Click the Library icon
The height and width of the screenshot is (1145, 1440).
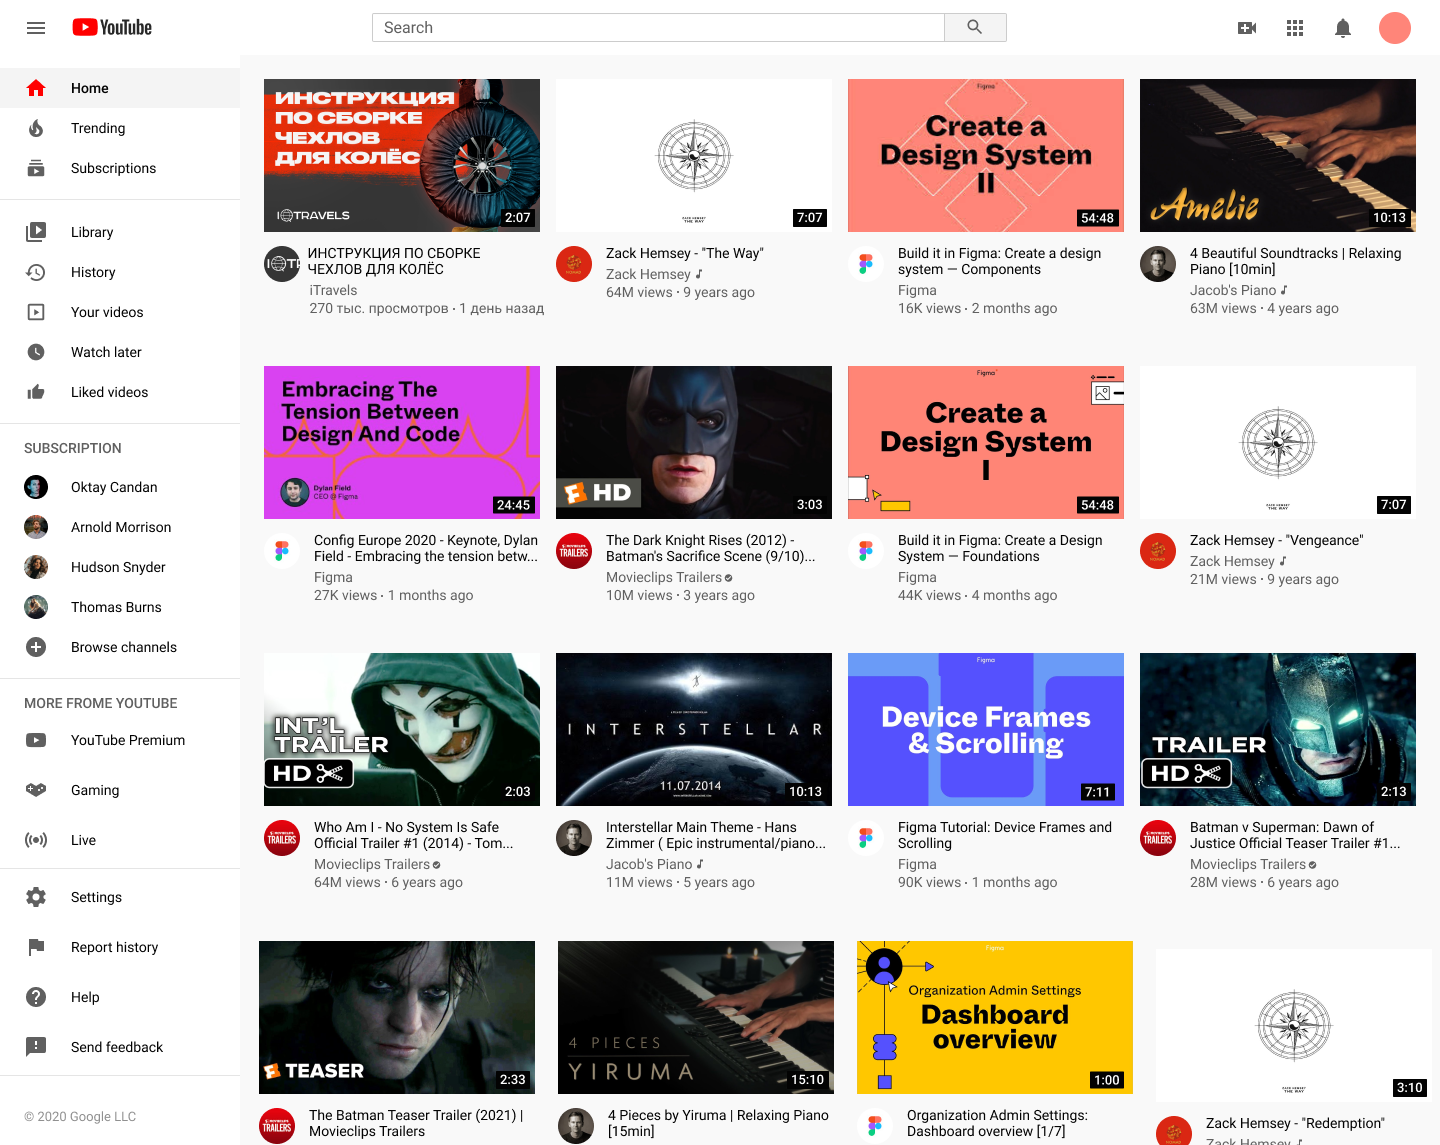36,232
